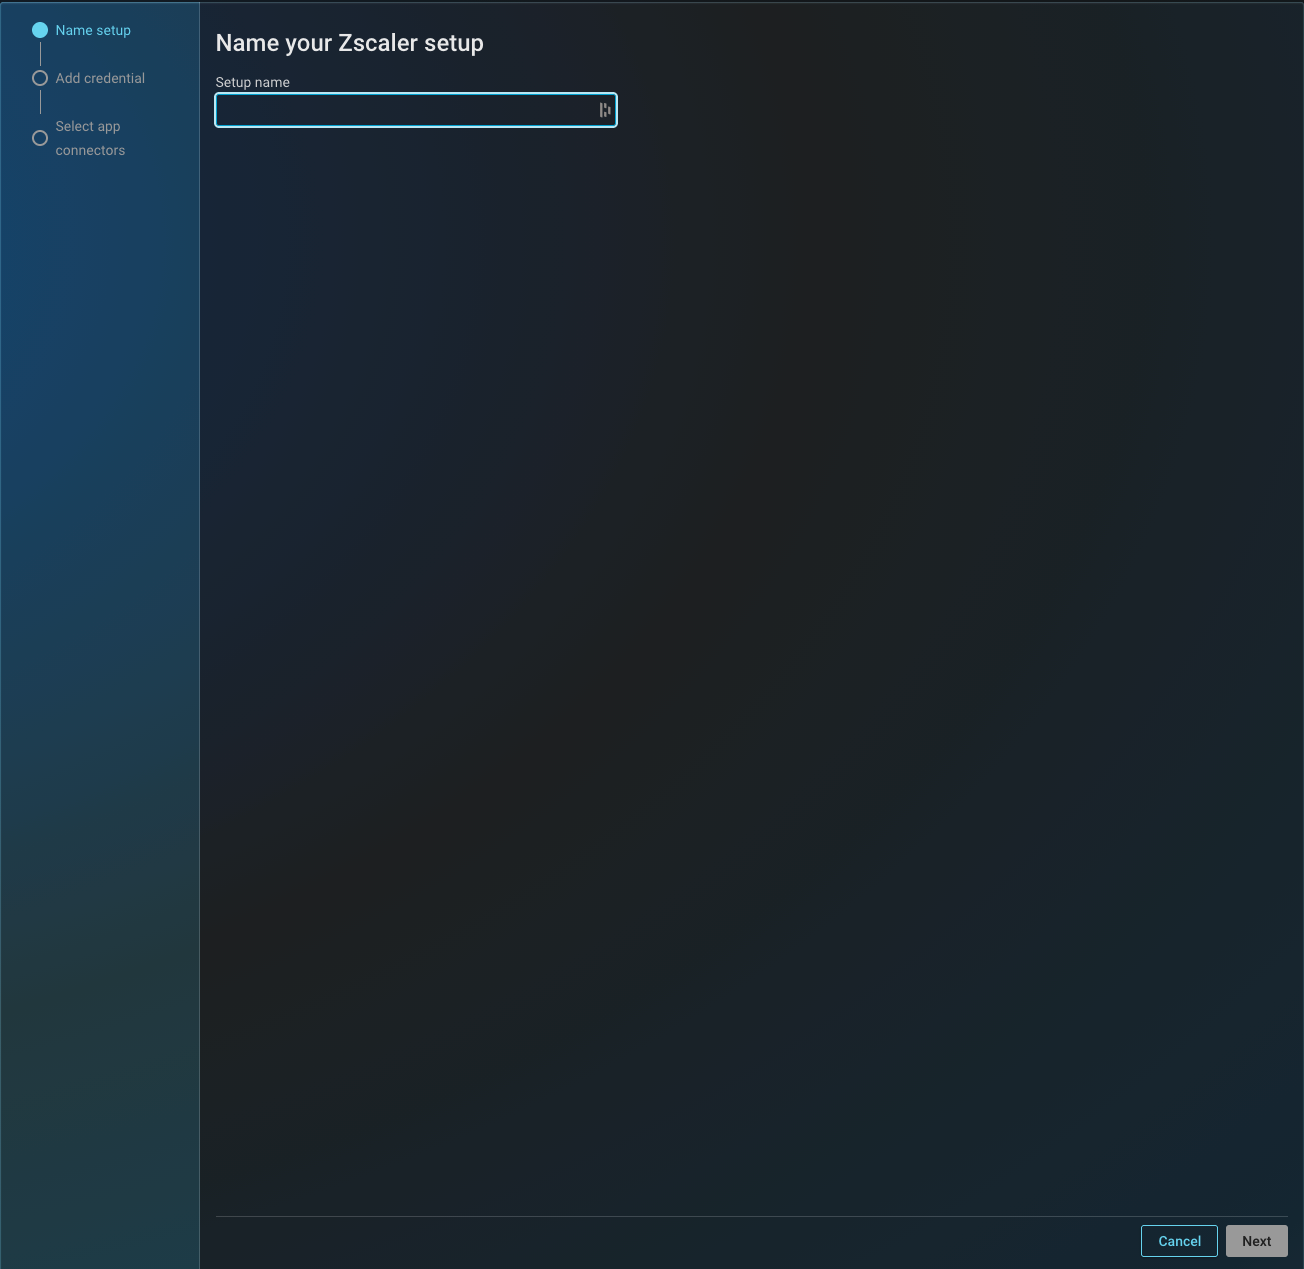Image resolution: width=1304 pixels, height=1269 pixels.
Task: Go to the Name setup step
Action: tap(93, 30)
